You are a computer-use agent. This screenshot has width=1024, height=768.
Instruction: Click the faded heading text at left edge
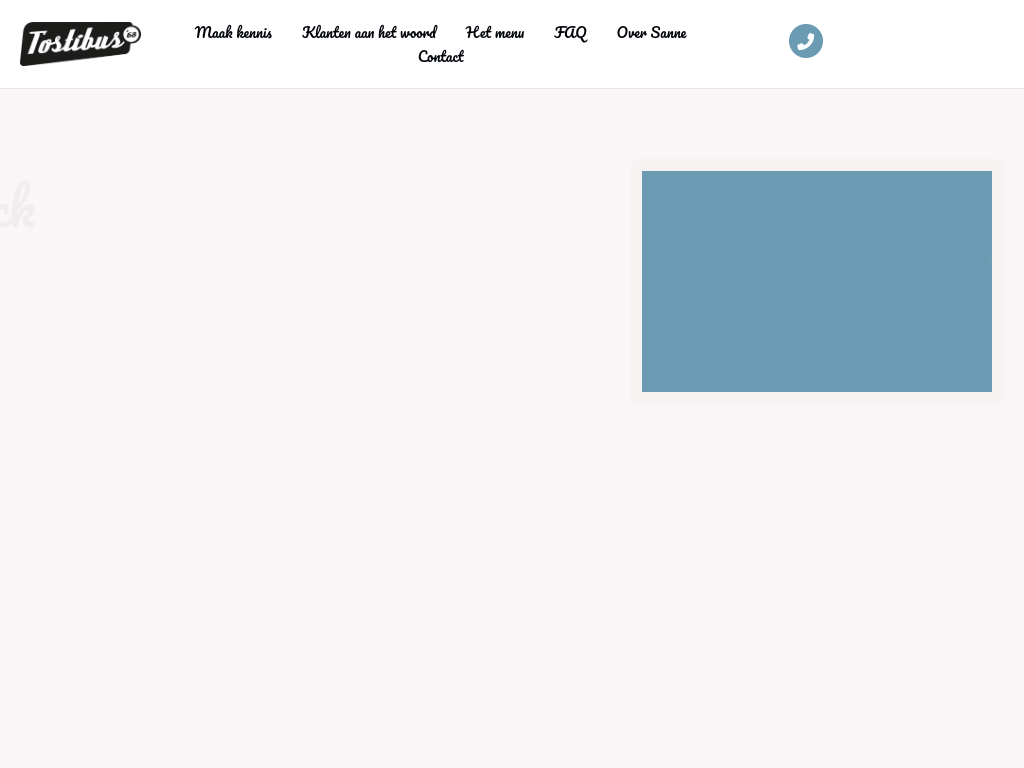(x=16, y=206)
